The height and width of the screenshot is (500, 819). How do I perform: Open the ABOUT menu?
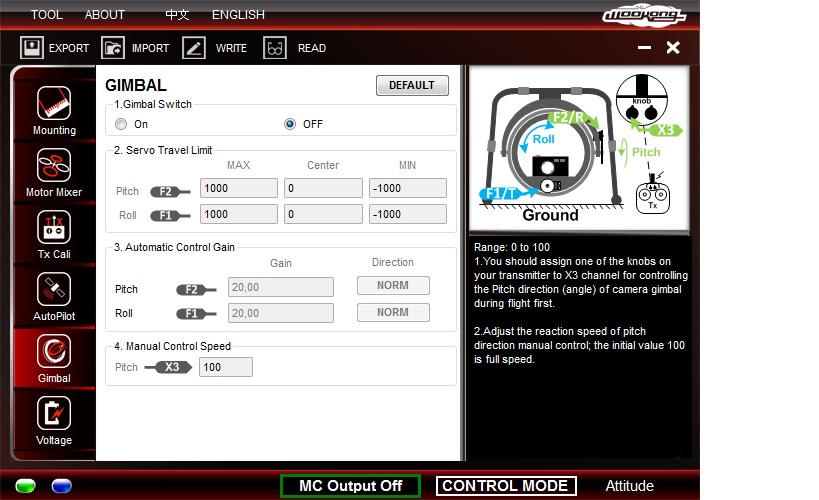point(105,15)
